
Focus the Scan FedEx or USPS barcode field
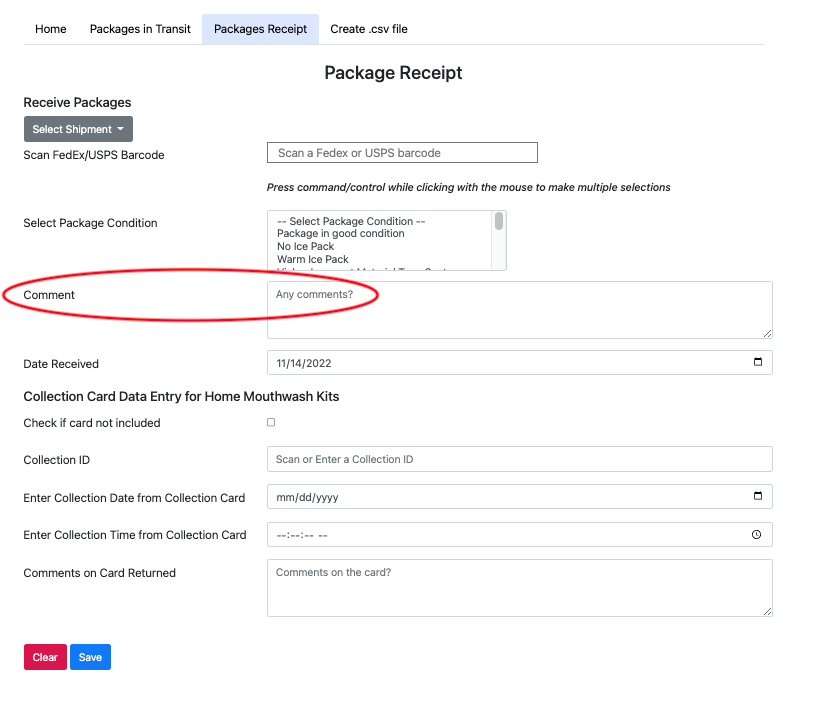pyautogui.click(x=402, y=152)
